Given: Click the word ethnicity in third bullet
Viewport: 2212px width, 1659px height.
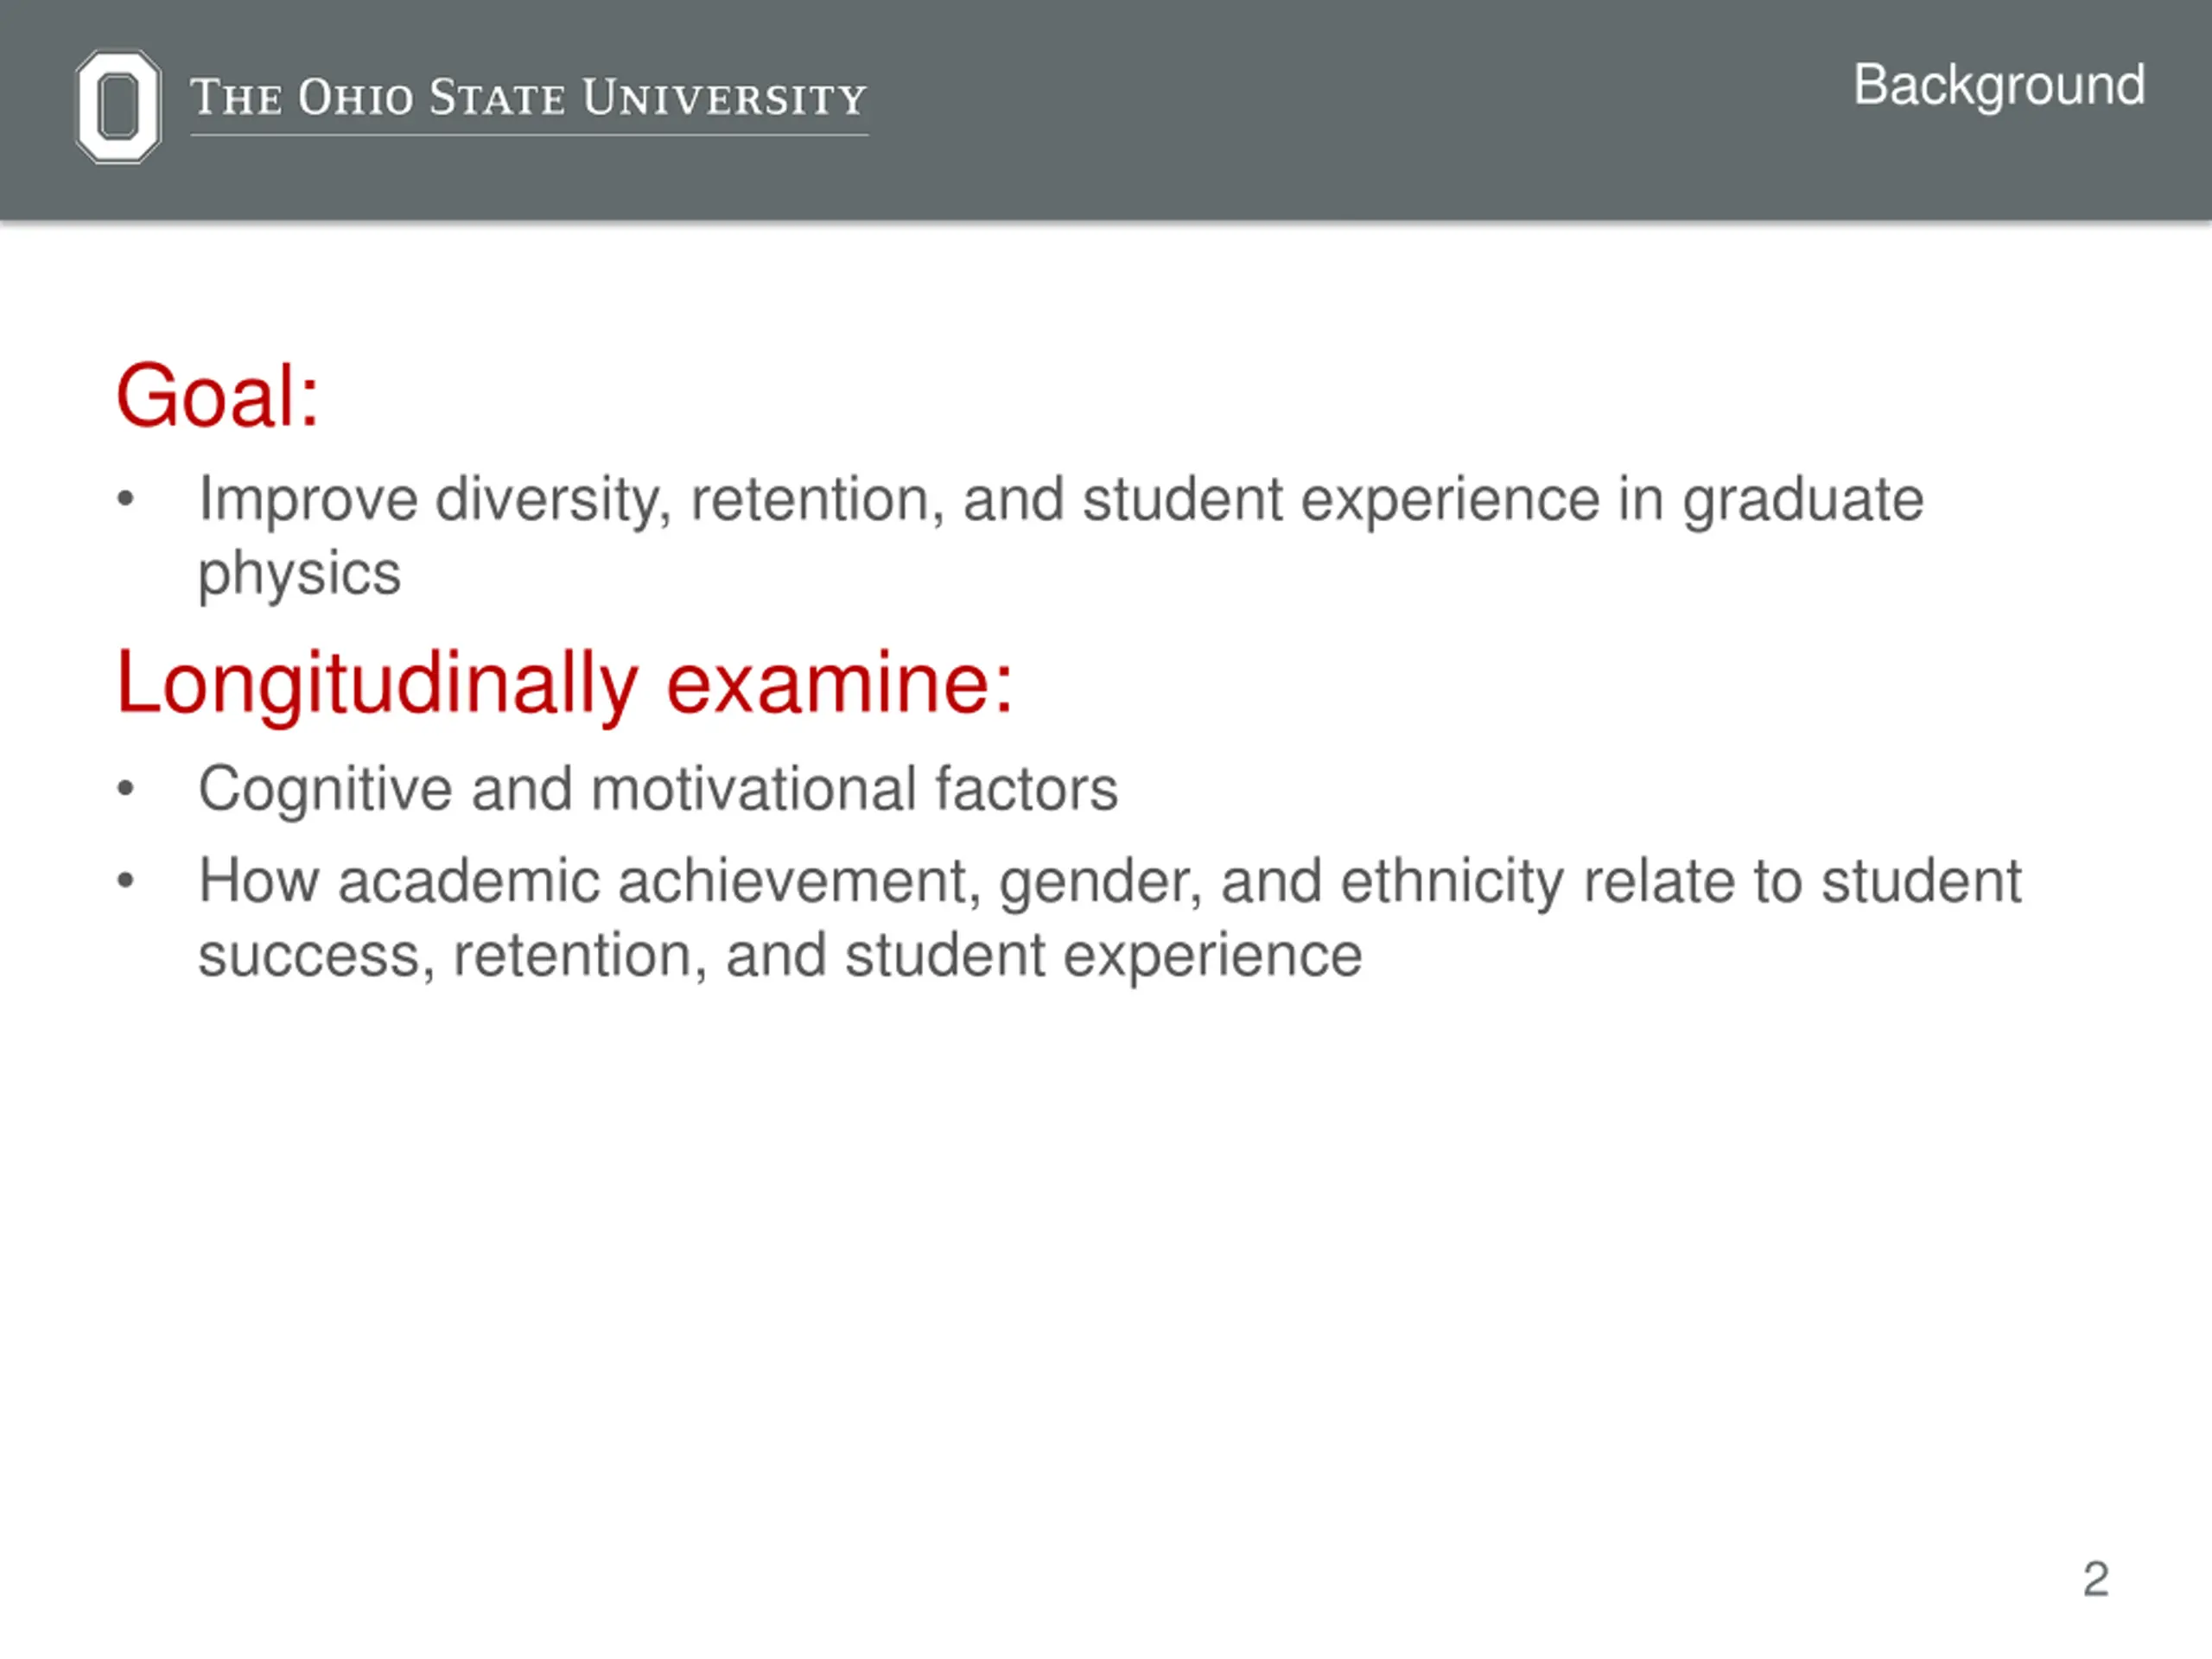Looking at the screenshot, I should pyautogui.click(x=1452, y=883).
